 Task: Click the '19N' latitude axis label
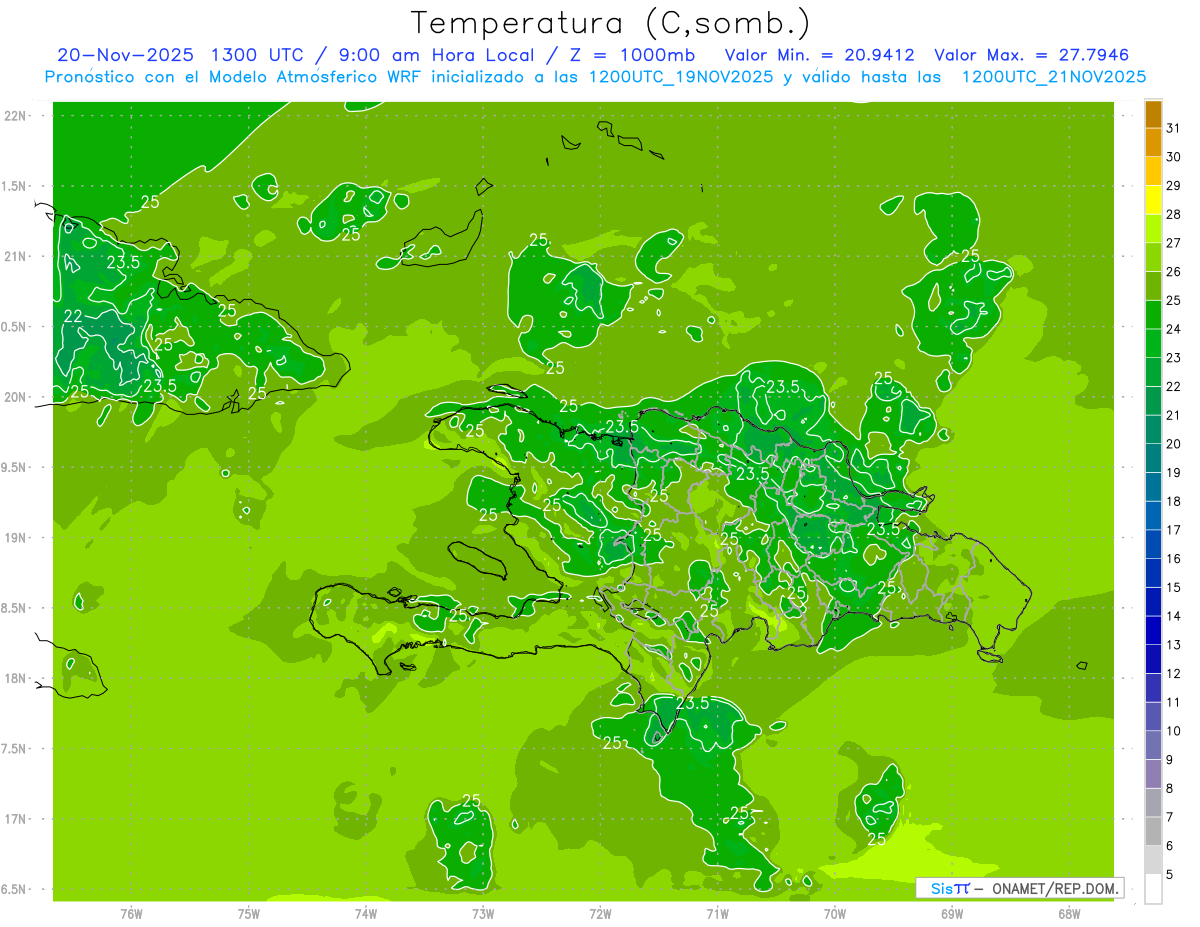tap(15, 537)
